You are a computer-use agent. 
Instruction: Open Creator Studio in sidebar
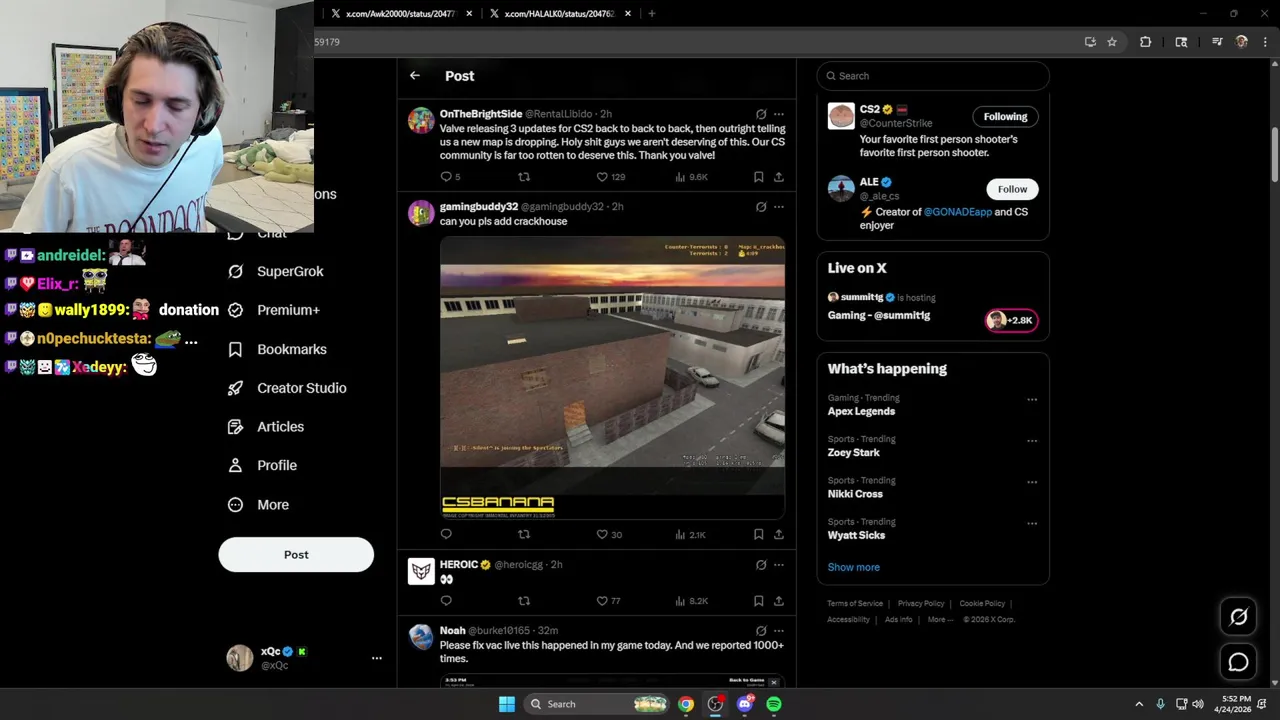pos(287,388)
